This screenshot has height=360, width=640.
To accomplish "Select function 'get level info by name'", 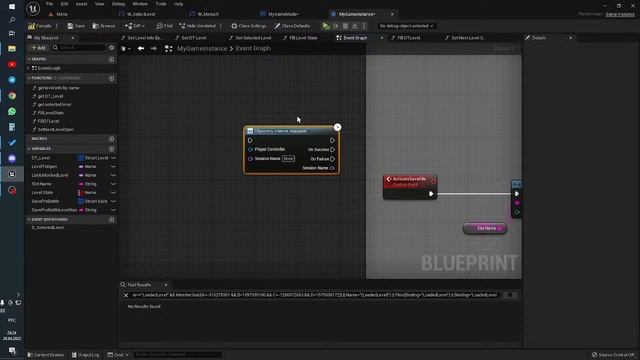I will coord(58,88).
